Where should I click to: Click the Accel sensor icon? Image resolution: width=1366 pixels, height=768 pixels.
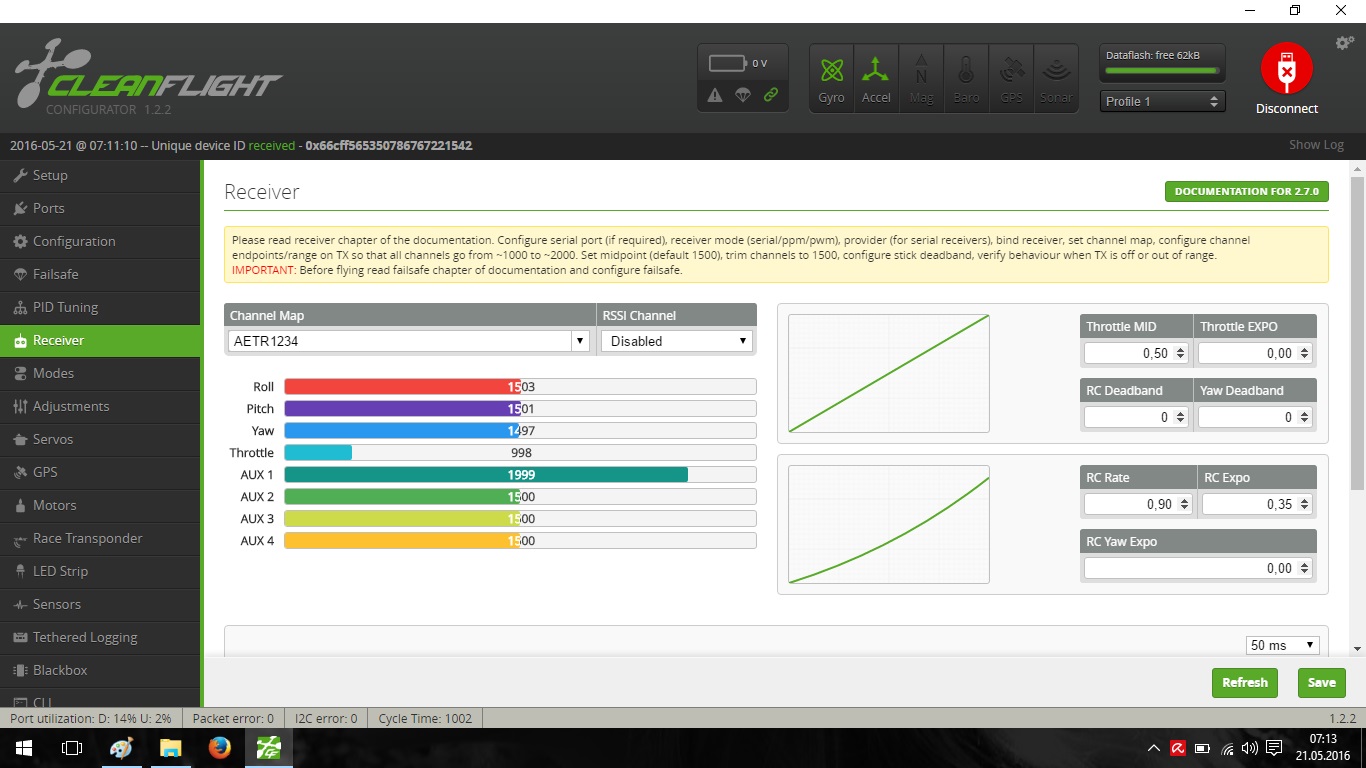[876, 70]
